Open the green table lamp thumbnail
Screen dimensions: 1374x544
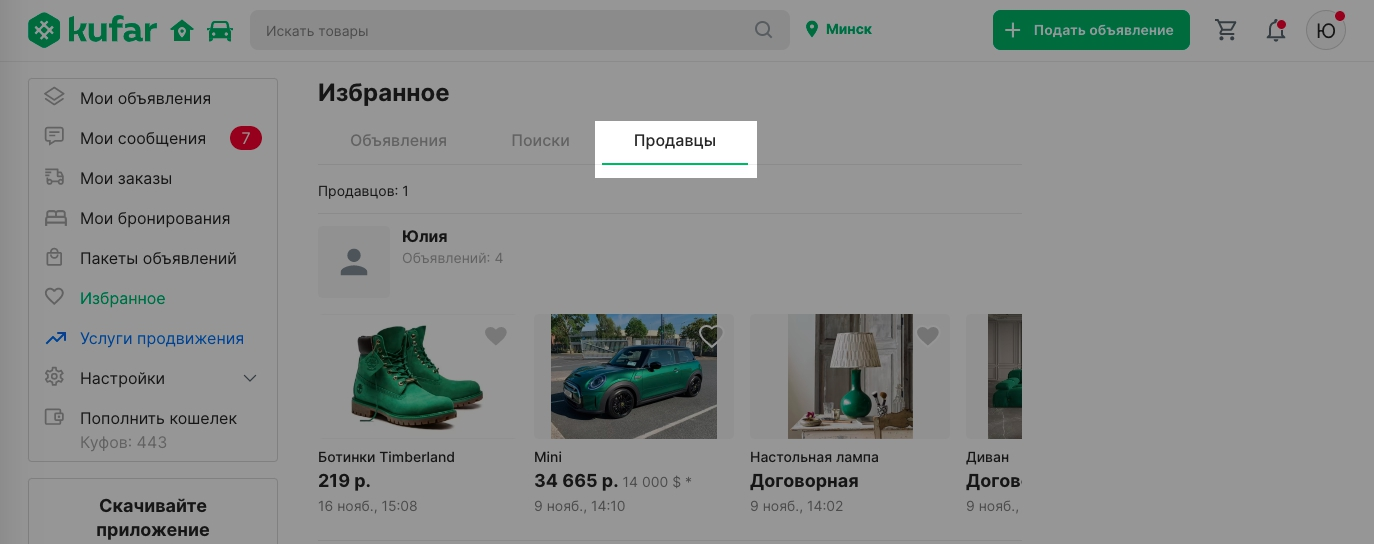point(850,376)
